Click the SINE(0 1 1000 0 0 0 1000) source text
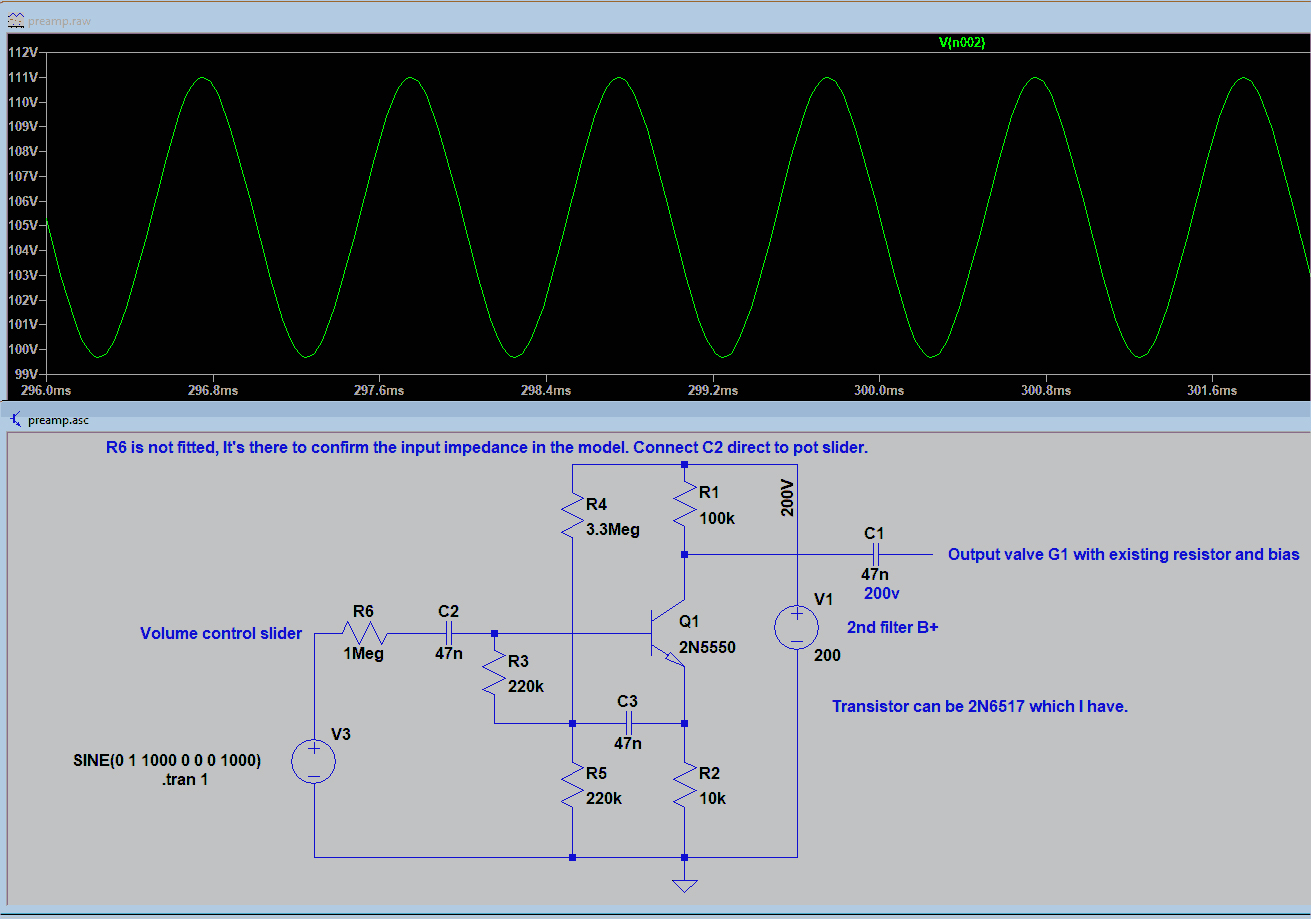 click(x=167, y=760)
